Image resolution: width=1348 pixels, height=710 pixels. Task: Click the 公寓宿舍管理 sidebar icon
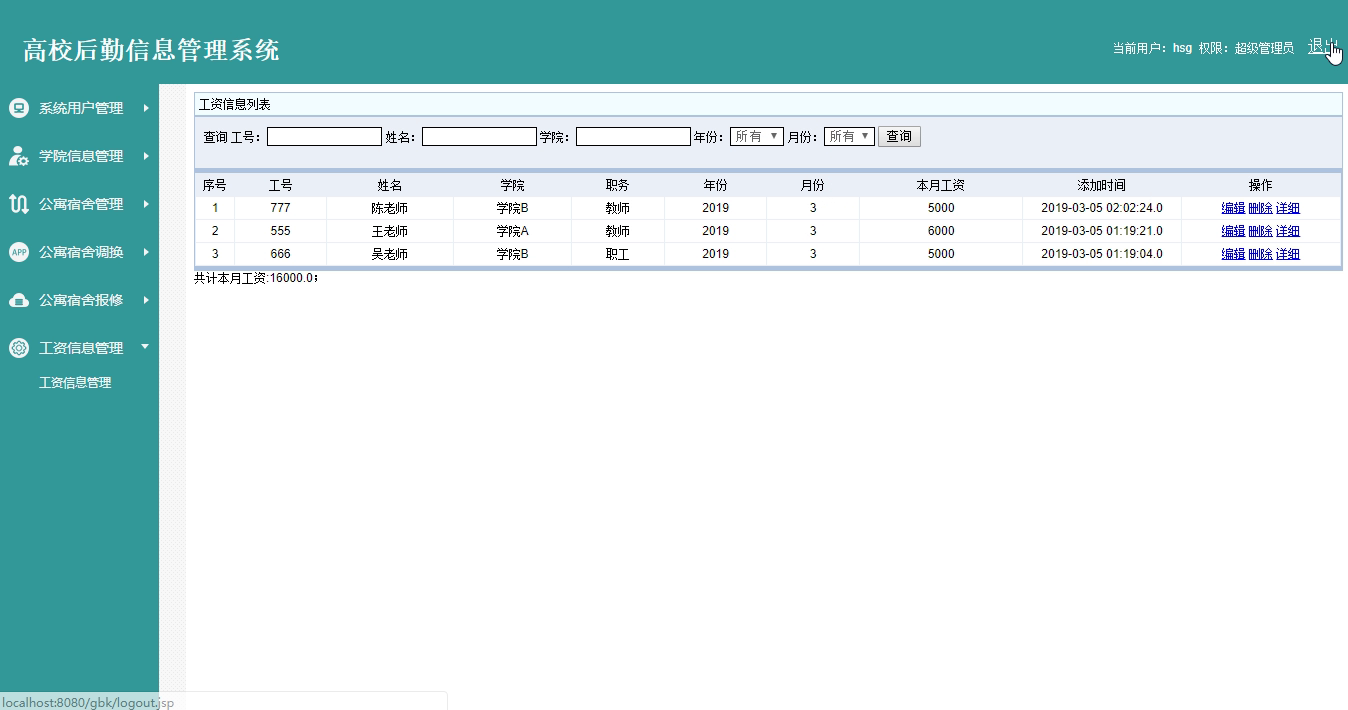point(18,204)
